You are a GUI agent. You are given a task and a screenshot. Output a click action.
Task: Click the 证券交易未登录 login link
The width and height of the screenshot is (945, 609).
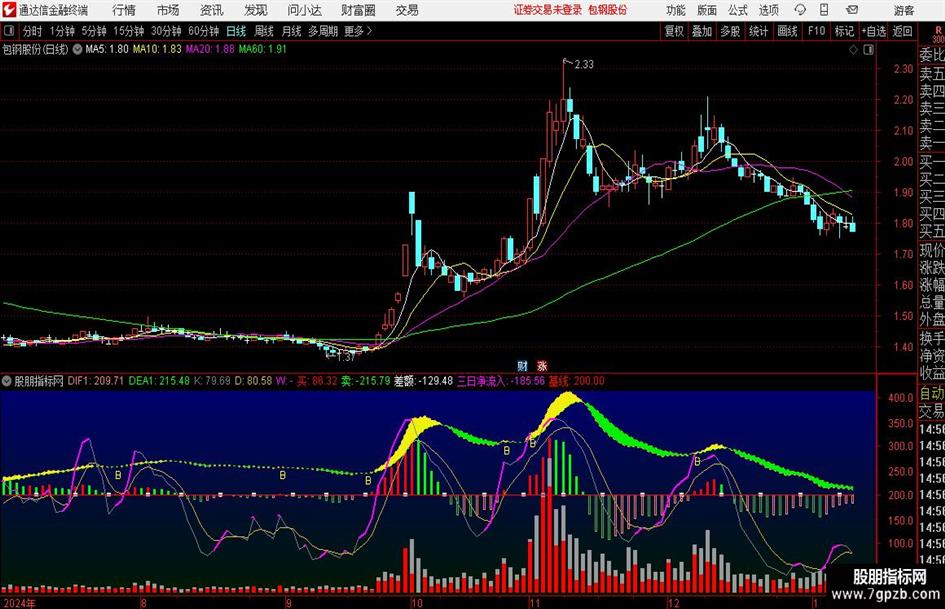(548, 10)
